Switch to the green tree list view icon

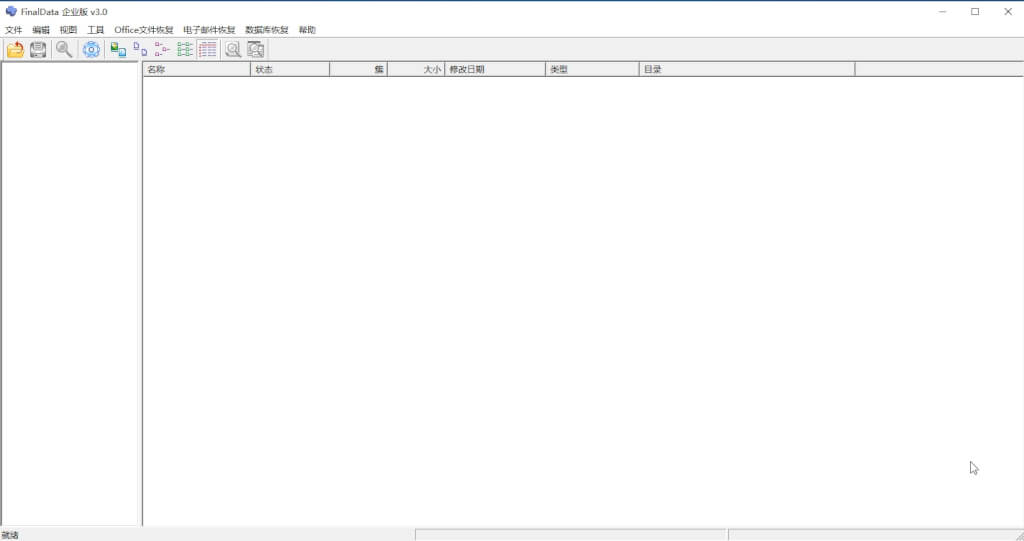185,50
